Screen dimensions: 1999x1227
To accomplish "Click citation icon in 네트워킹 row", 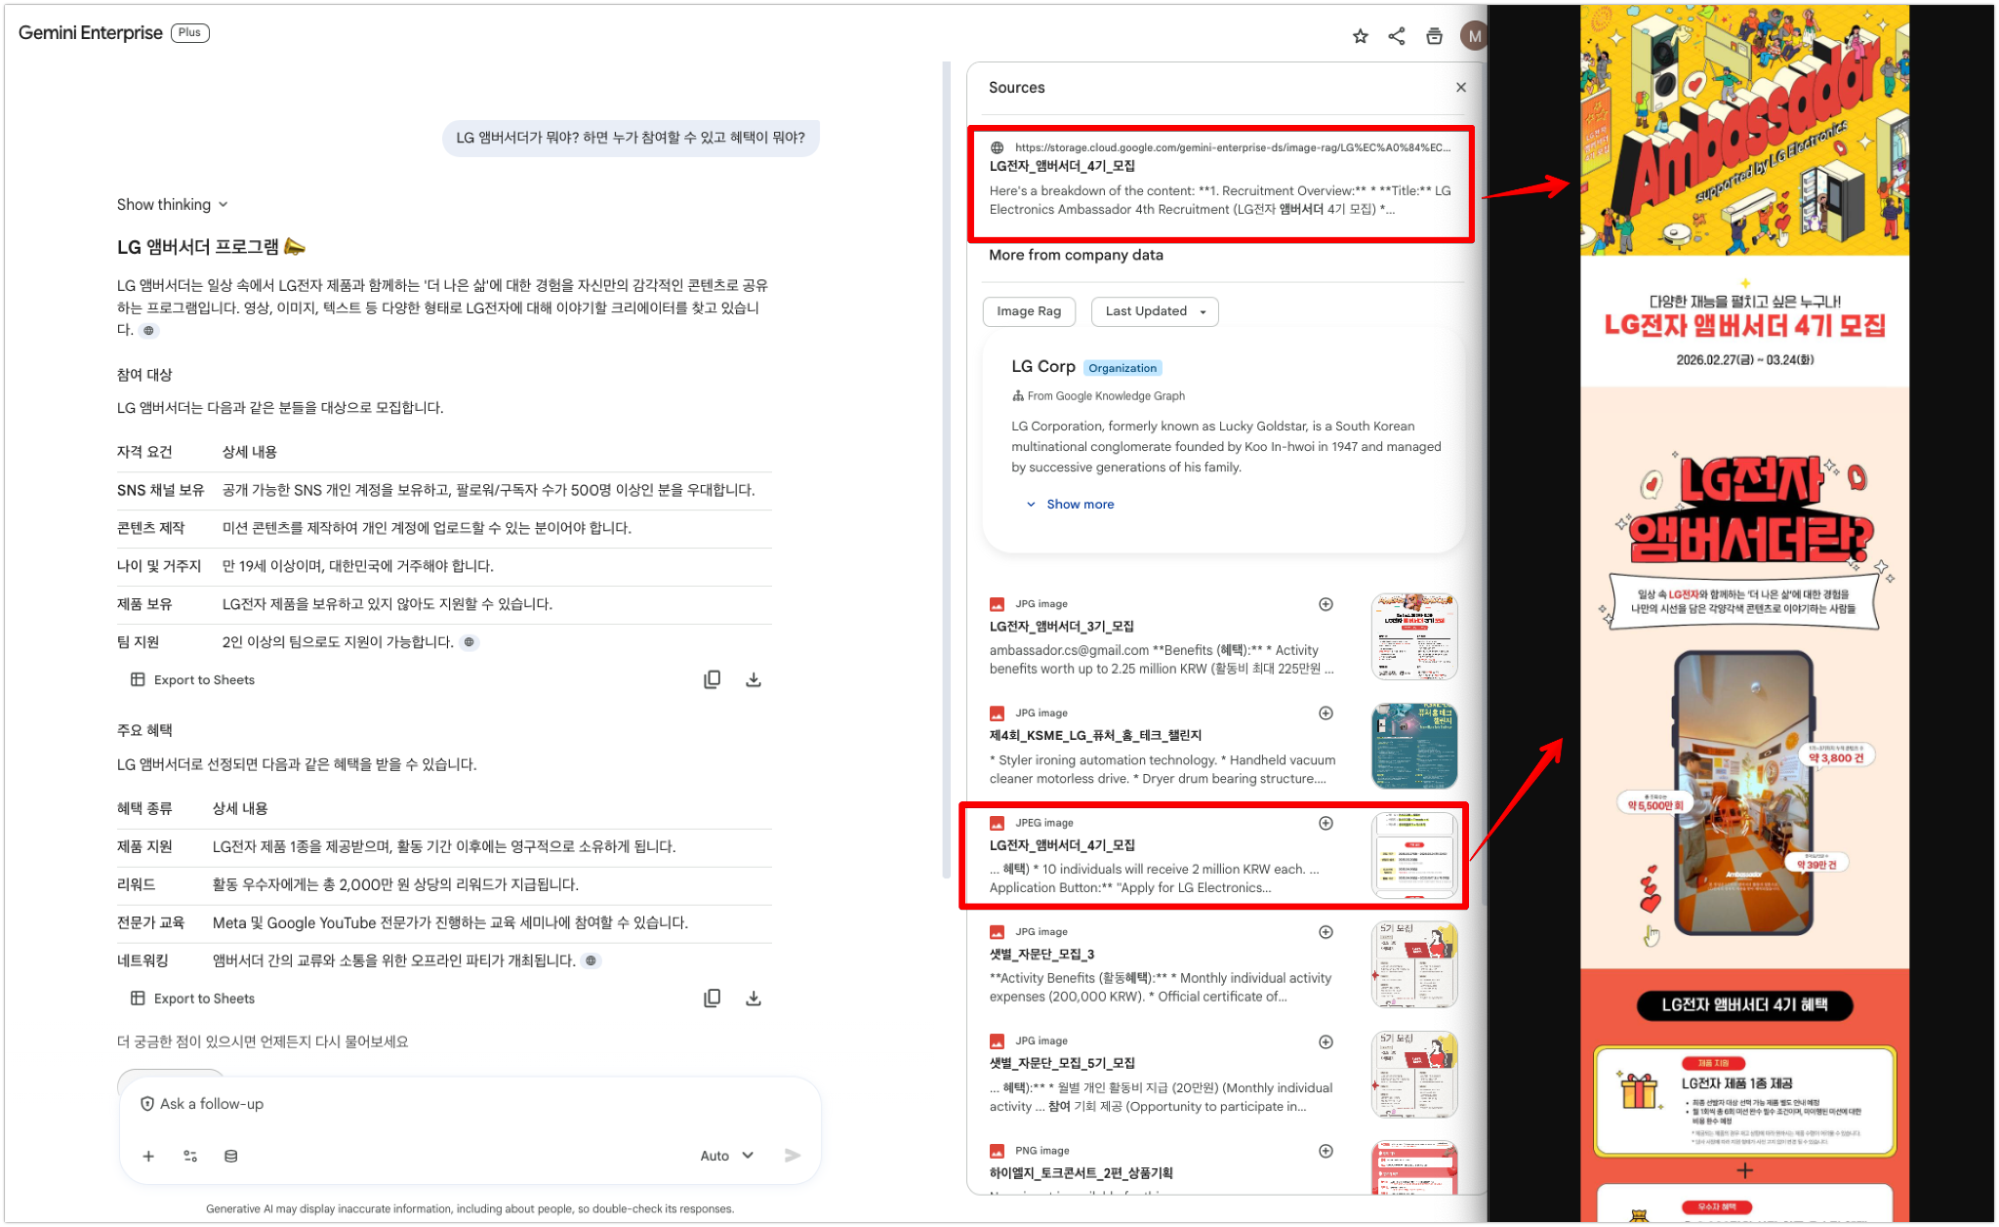I will (591, 962).
